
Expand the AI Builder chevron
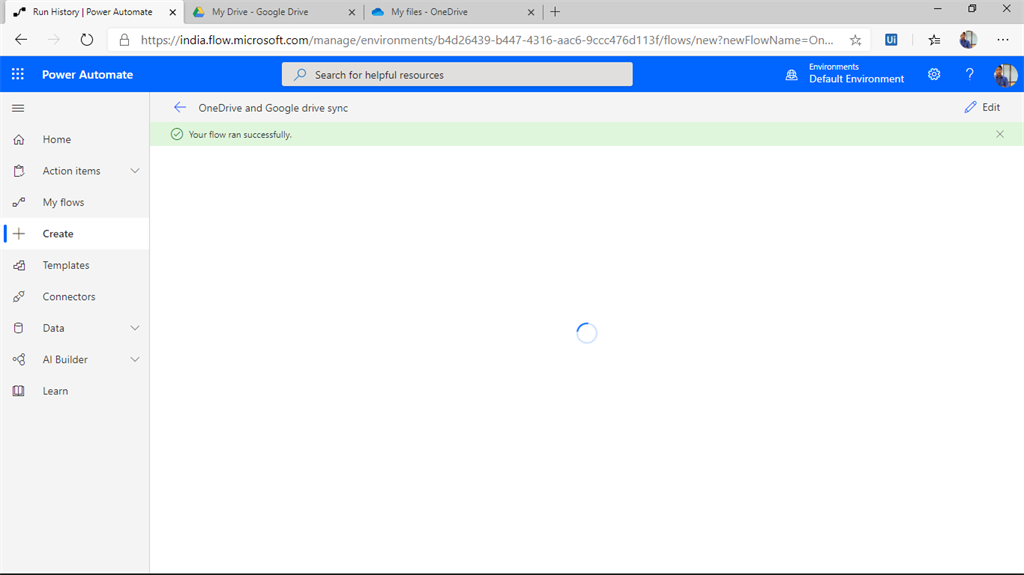pyautogui.click(x=135, y=359)
